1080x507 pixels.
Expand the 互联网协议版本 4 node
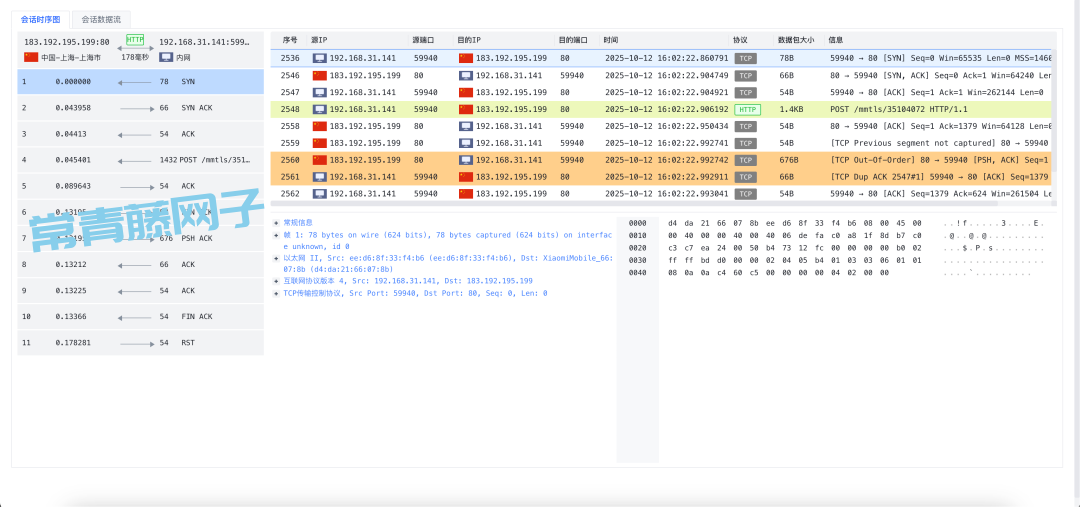[276, 282]
